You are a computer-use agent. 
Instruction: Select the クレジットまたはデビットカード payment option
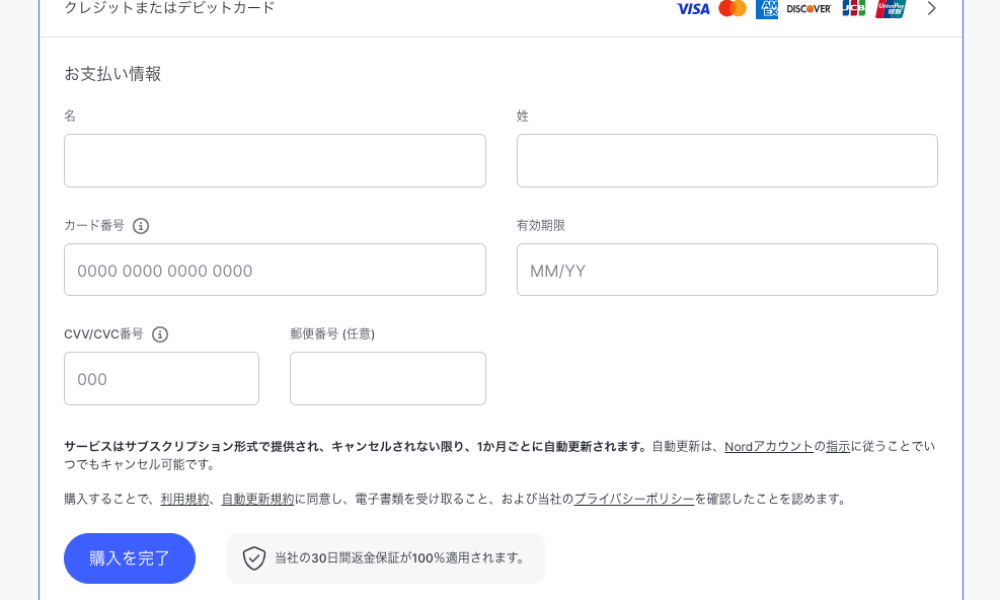click(x=170, y=9)
